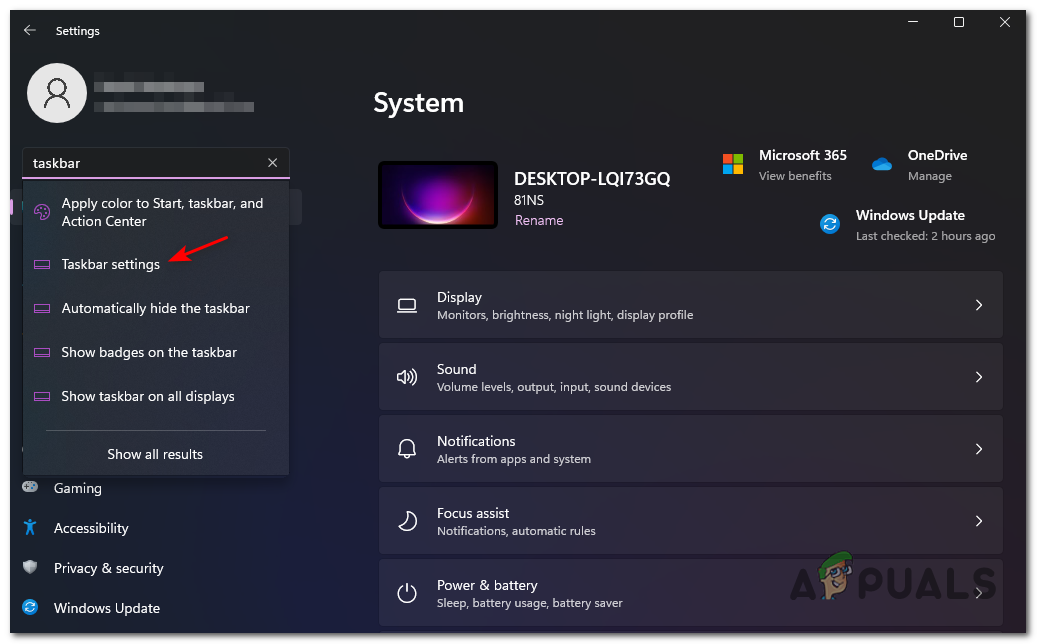Click inside the settings search field

140,163
